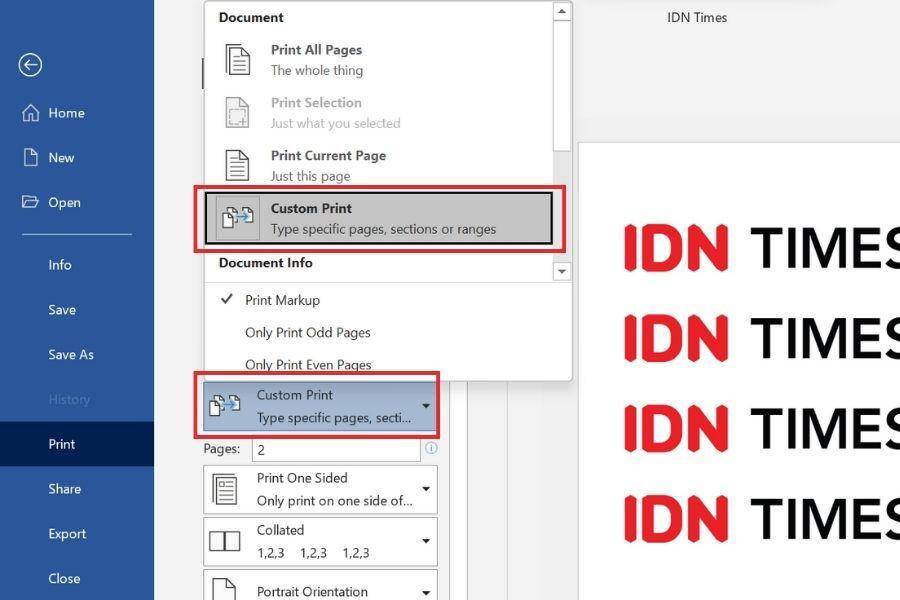Select Only Print Odd Pages
Image resolution: width=900 pixels, height=600 pixels.
pyautogui.click(x=389, y=332)
